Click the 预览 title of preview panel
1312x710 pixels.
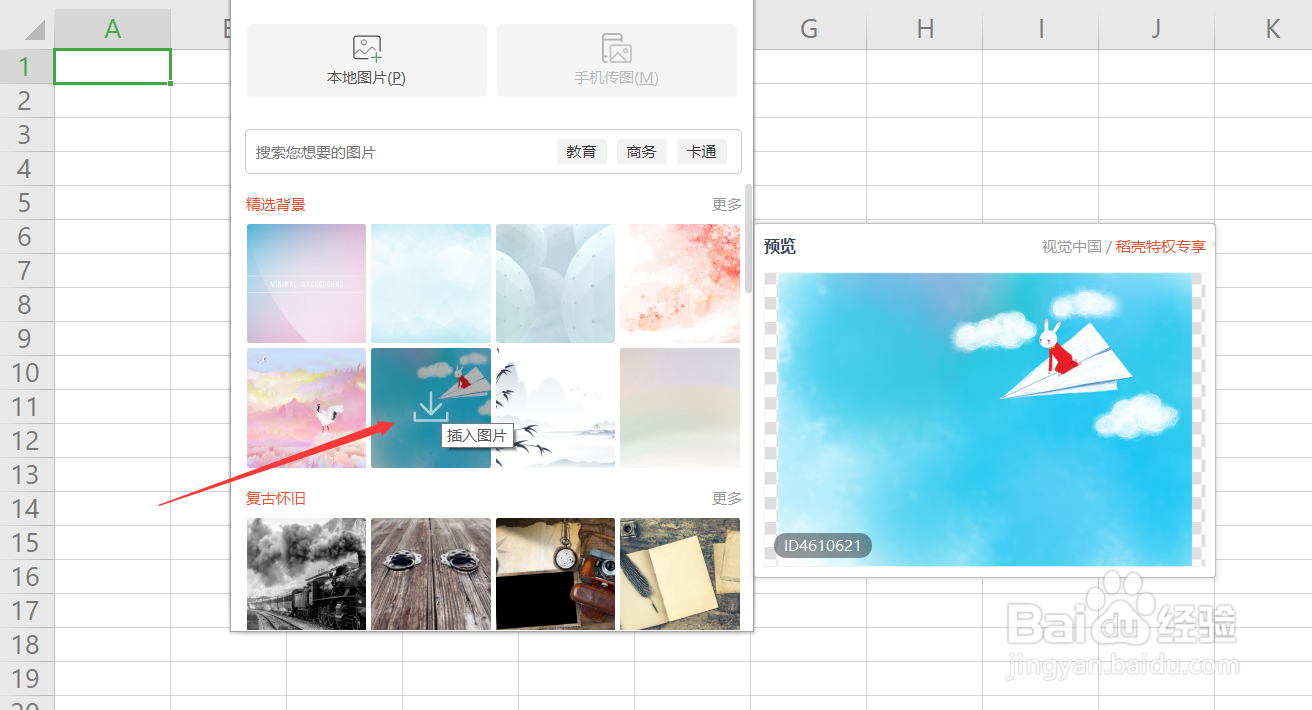780,246
